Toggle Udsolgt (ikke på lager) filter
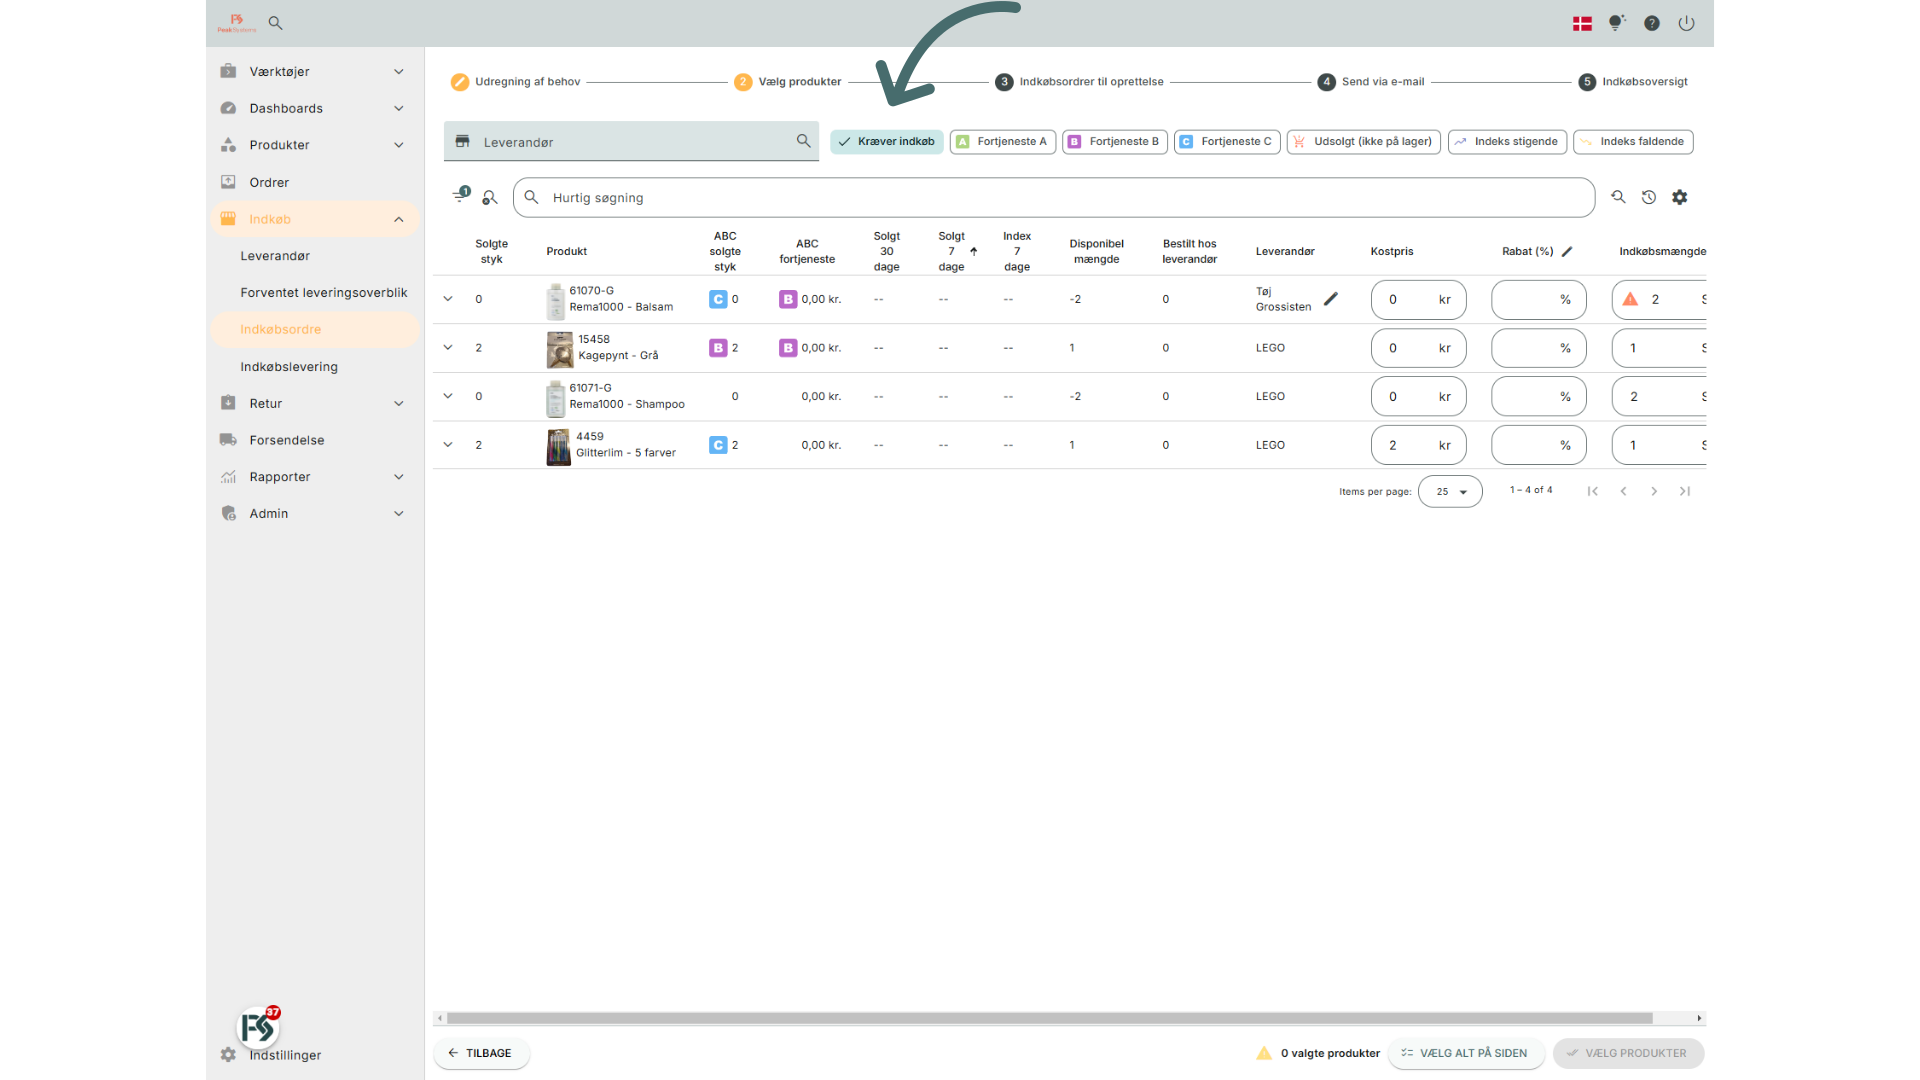The image size is (1920, 1080). [x=1364, y=142]
